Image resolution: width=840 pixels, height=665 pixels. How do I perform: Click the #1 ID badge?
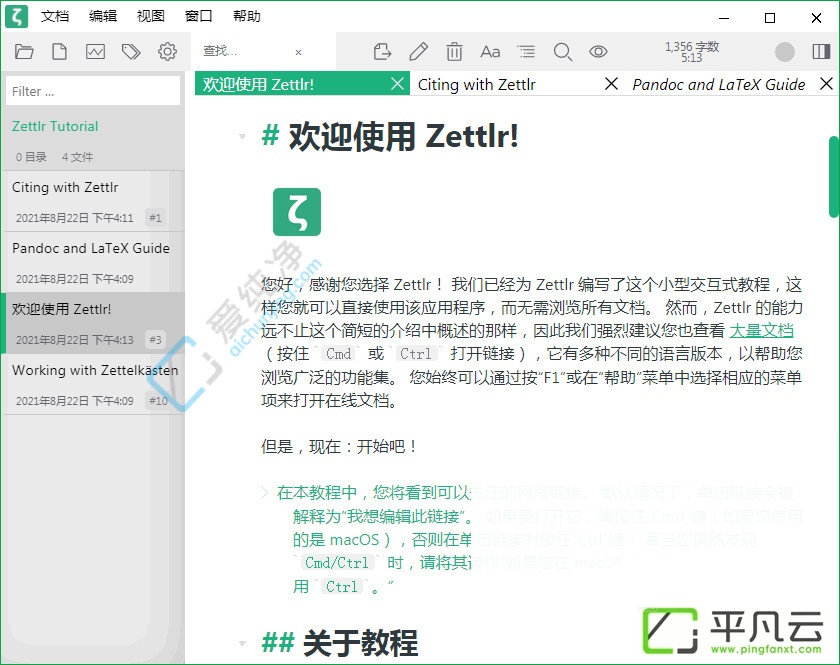pos(155,218)
